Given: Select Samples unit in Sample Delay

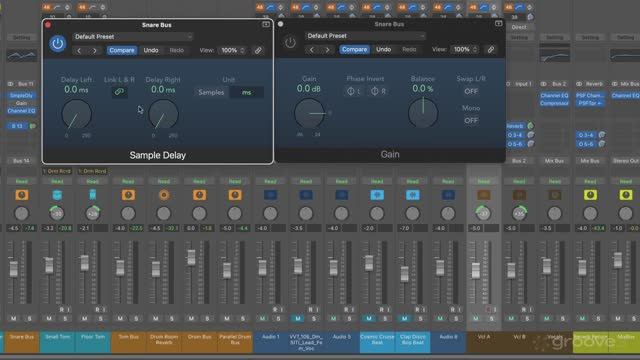Looking at the screenshot, I should (x=211, y=93).
